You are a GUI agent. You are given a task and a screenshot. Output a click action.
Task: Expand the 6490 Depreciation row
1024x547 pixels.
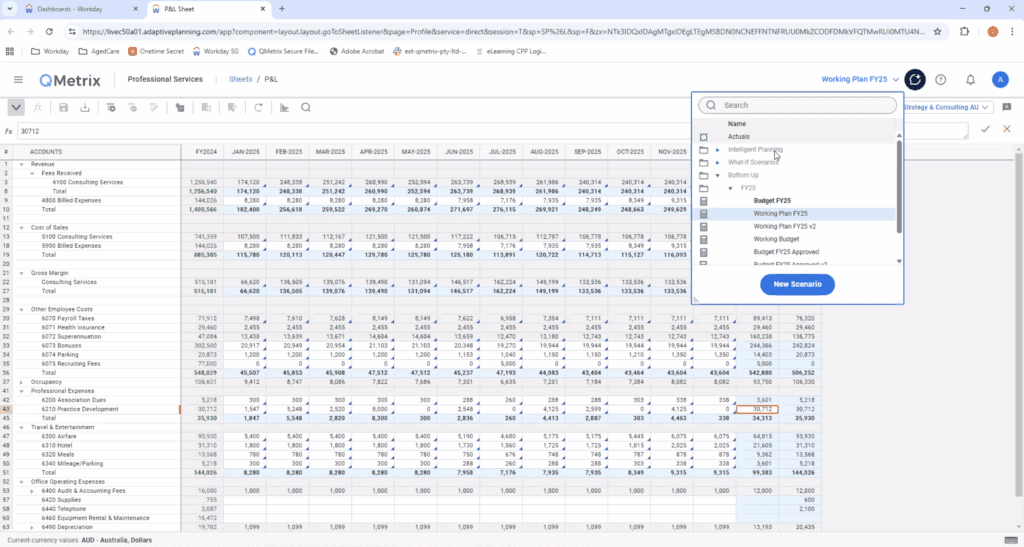click(32, 527)
